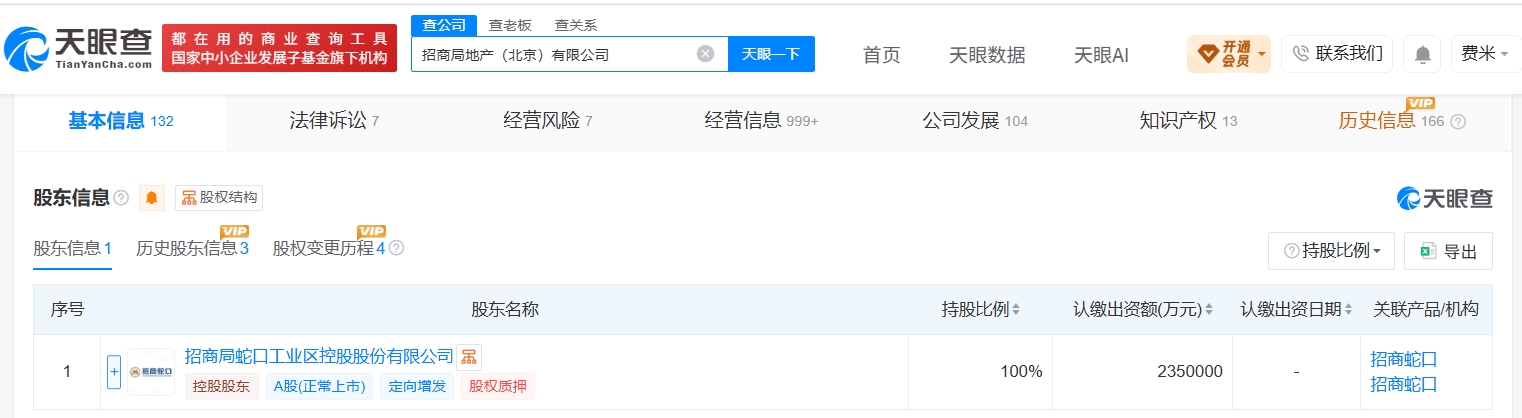This screenshot has width=1522, height=418.
Task: Open equity structure icon beside shareholder name
Action: pyautogui.click(x=469, y=357)
